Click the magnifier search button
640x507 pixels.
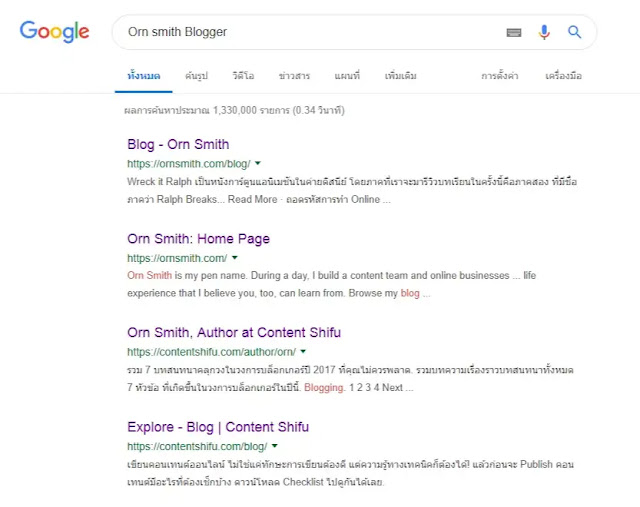pos(574,32)
